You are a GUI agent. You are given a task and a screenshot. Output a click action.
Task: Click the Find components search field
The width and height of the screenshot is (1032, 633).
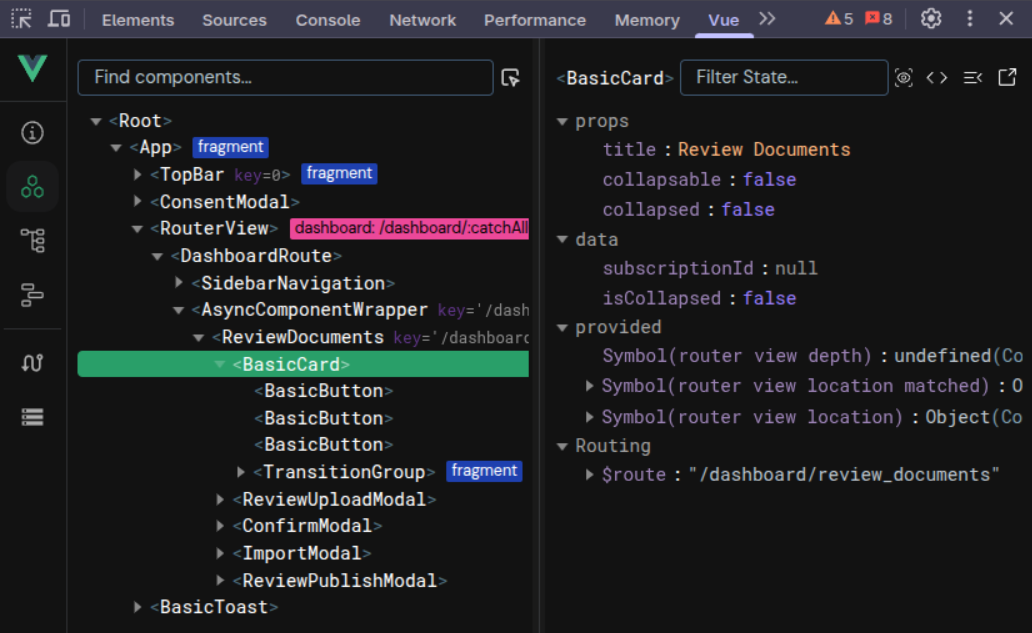coord(285,77)
